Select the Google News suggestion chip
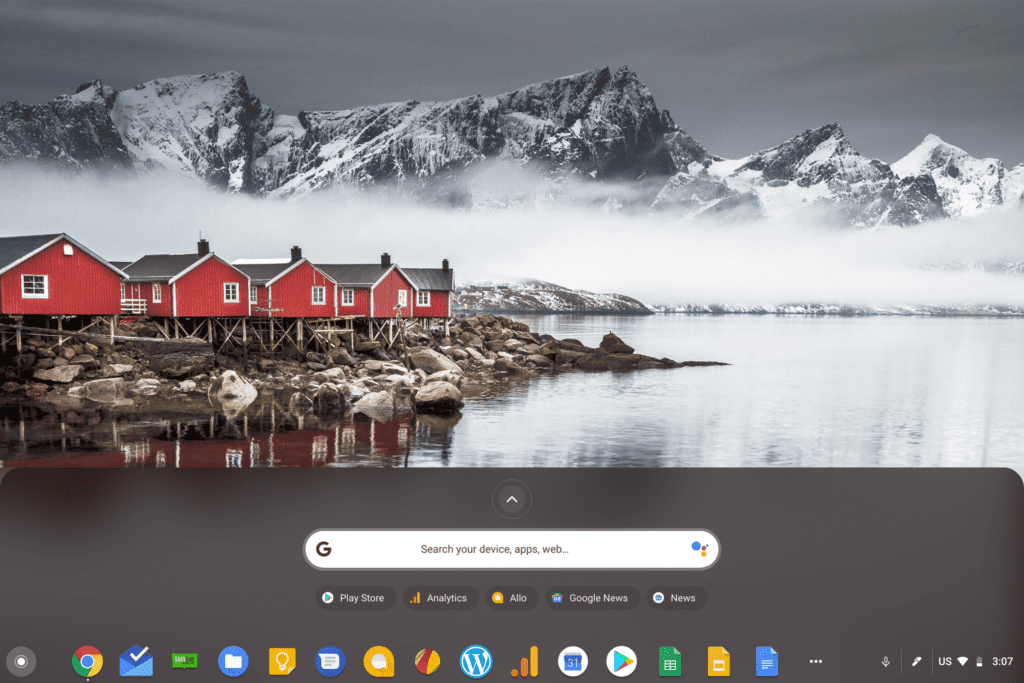This screenshot has width=1024, height=683. click(x=589, y=598)
